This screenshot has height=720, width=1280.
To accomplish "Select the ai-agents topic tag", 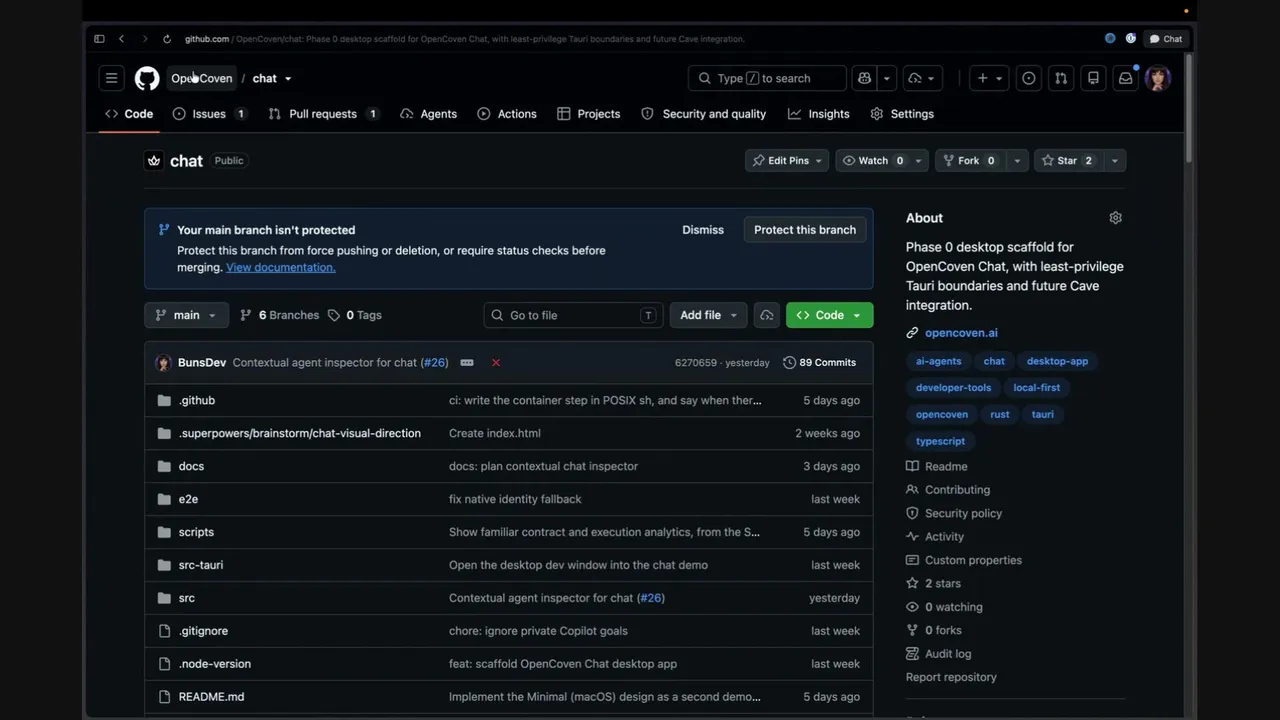I will [938, 361].
